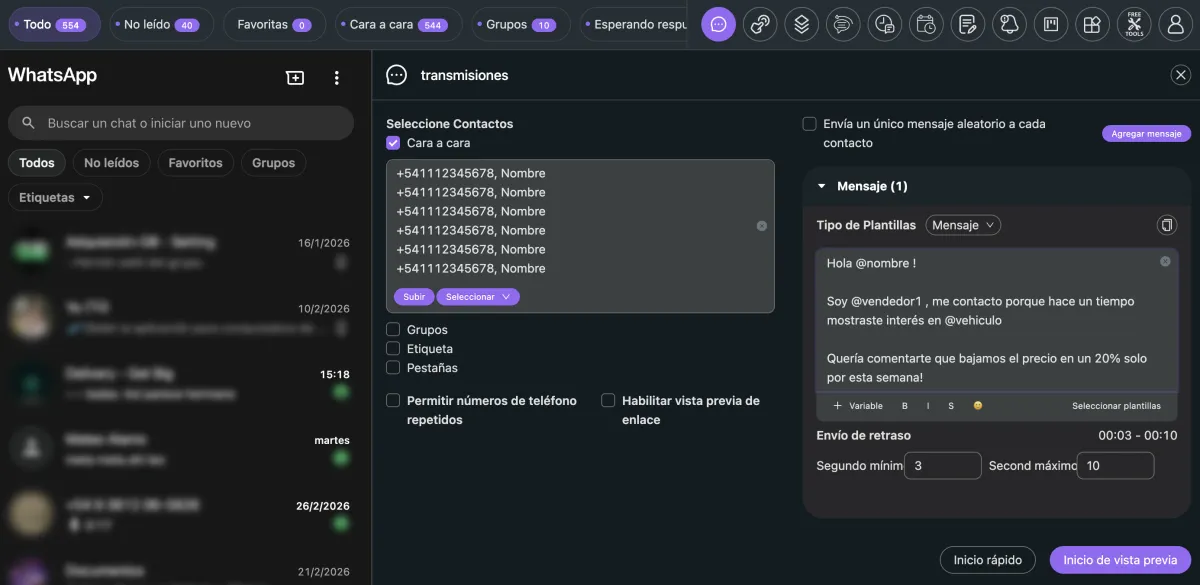Click Inicio de vista previa button
The width and height of the screenshot is (1200, 585).
tap(1120, 560)
